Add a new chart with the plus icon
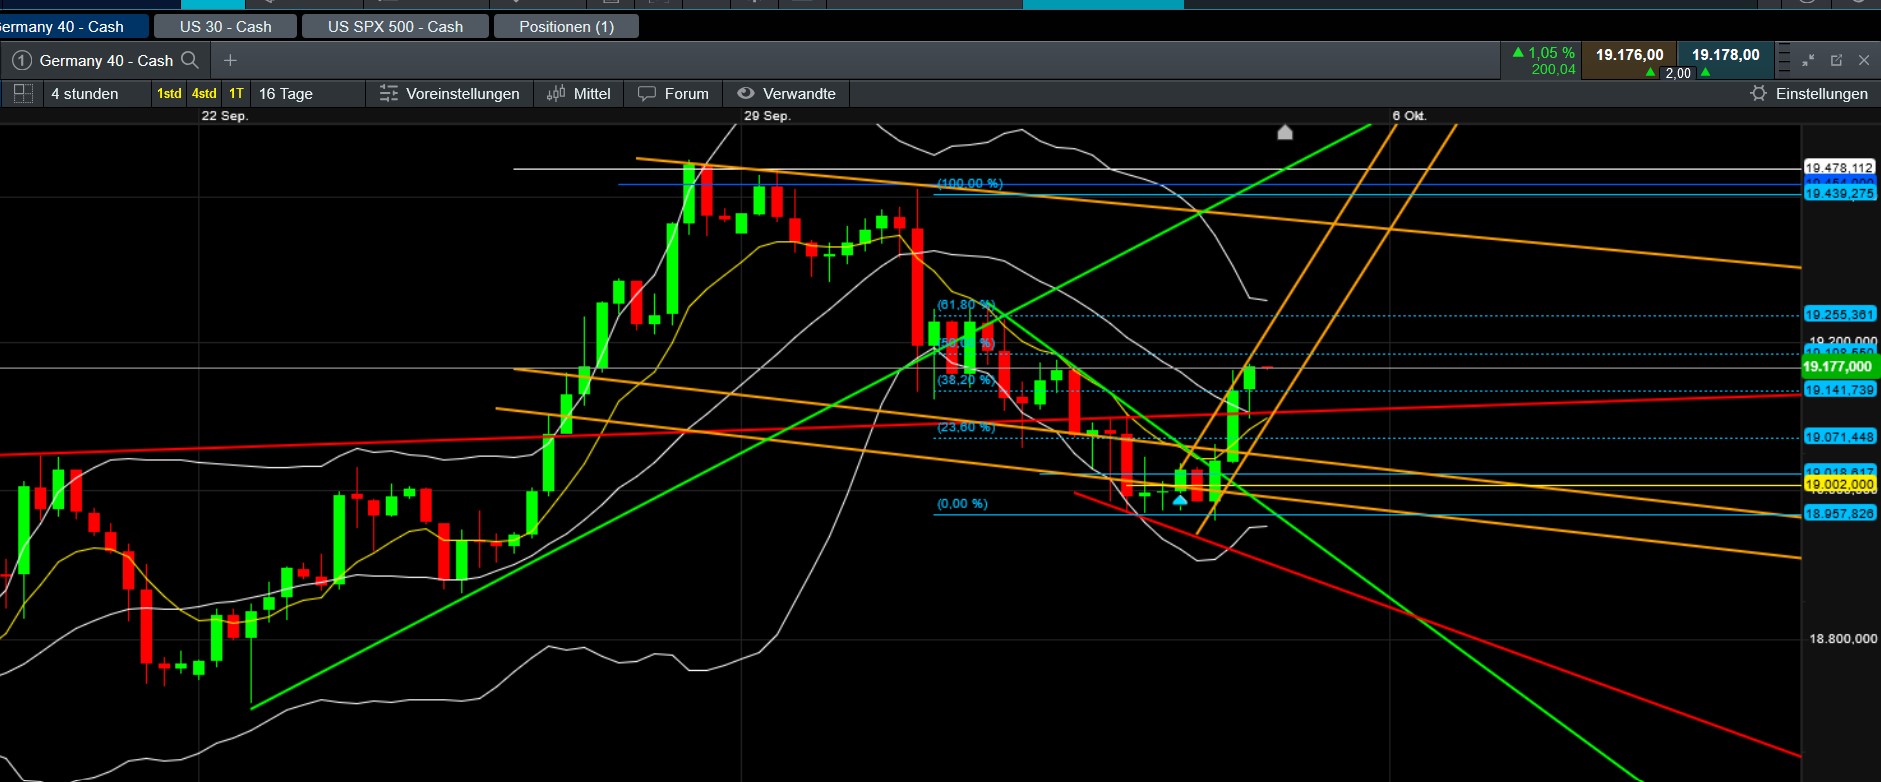The width and height of the screenshot is (1881, 782). click(x=230, y=60)
